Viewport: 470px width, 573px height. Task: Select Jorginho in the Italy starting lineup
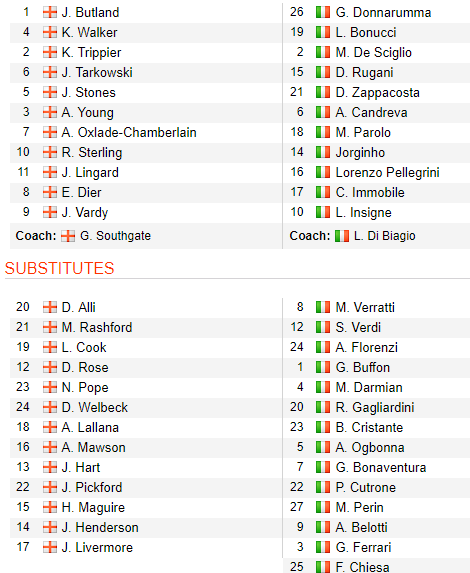pos(360,152)
